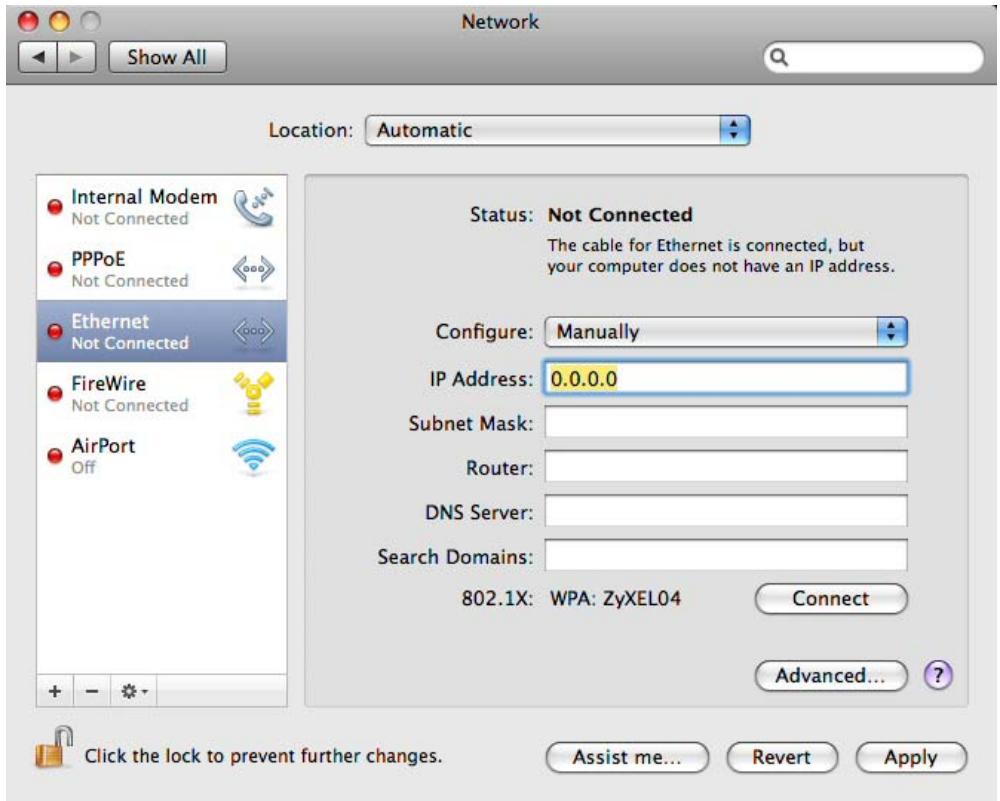The image size is (1000, 801).
Task: Click the Show All button
Action: pos(167,57)
